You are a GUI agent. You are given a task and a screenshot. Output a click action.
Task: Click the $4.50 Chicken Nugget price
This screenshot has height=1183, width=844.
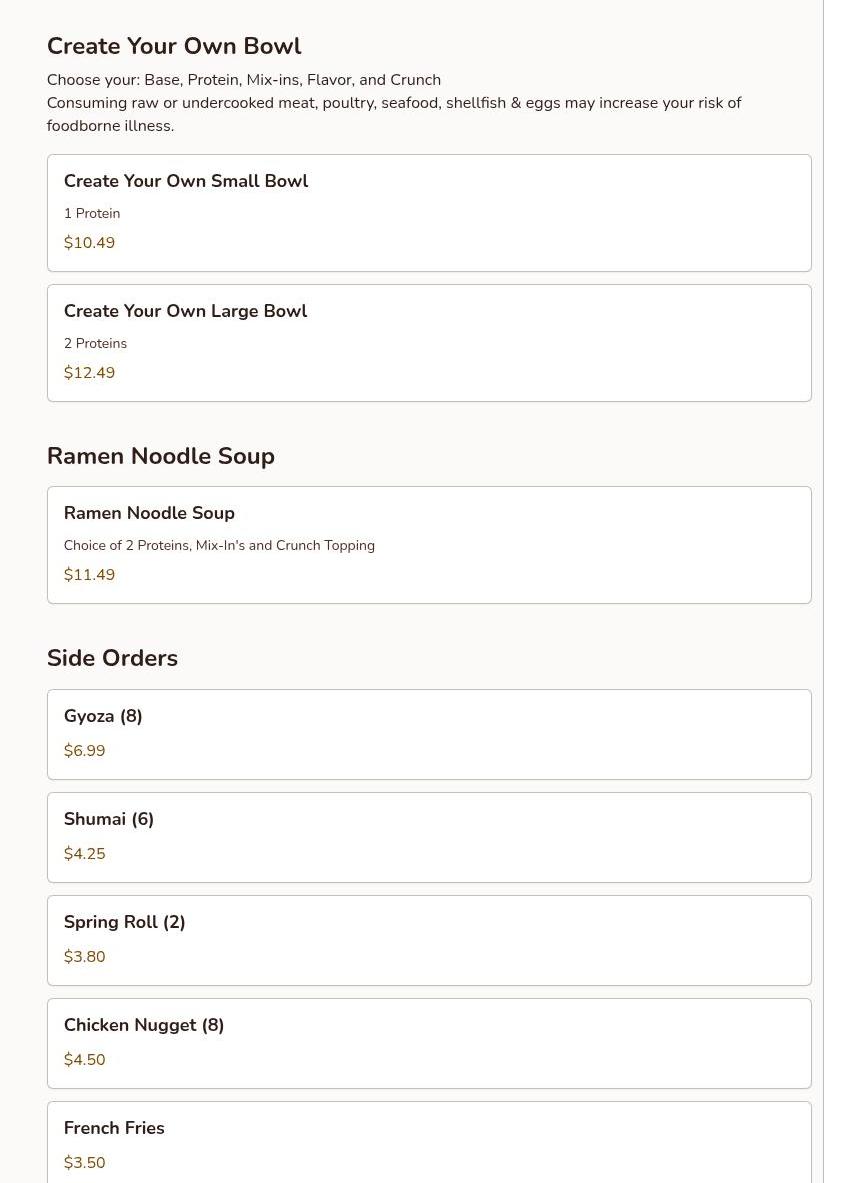click(84, 1059)
